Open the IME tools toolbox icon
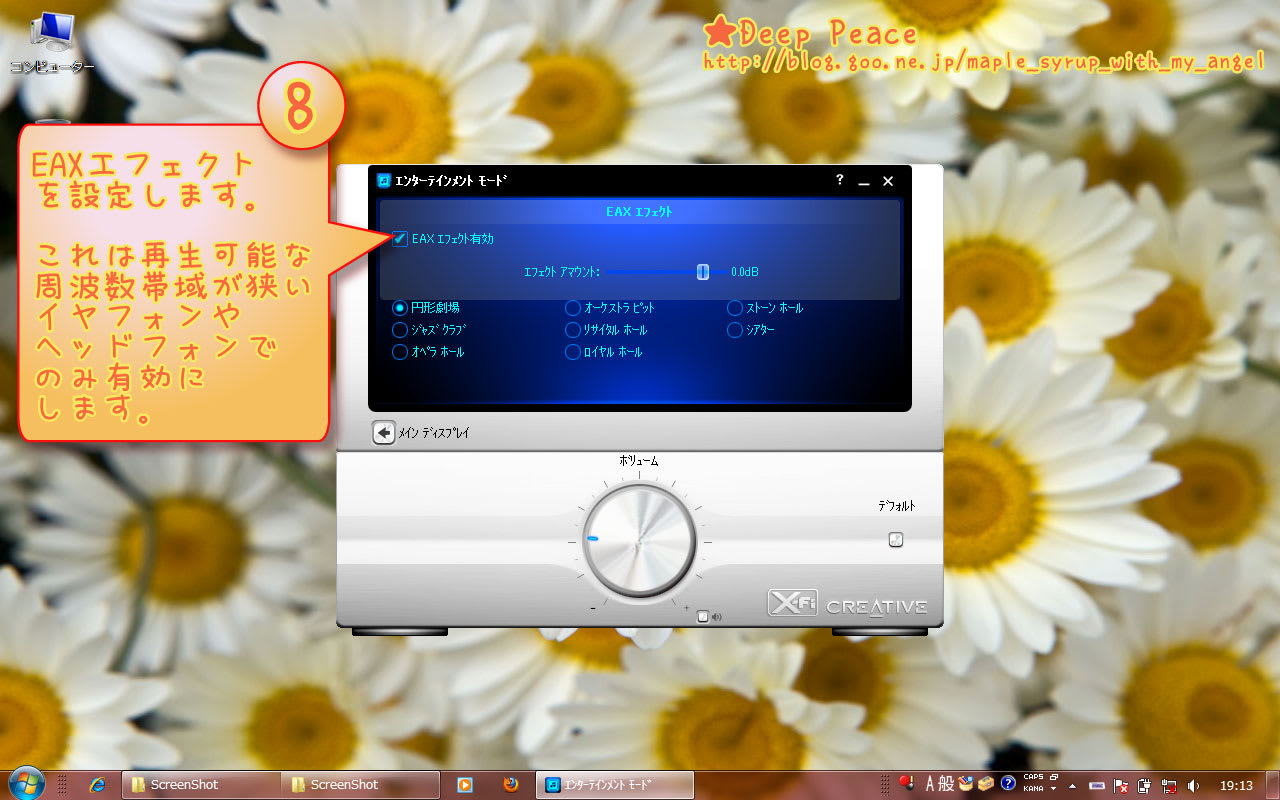The image size is (1280, 800). 986,784
